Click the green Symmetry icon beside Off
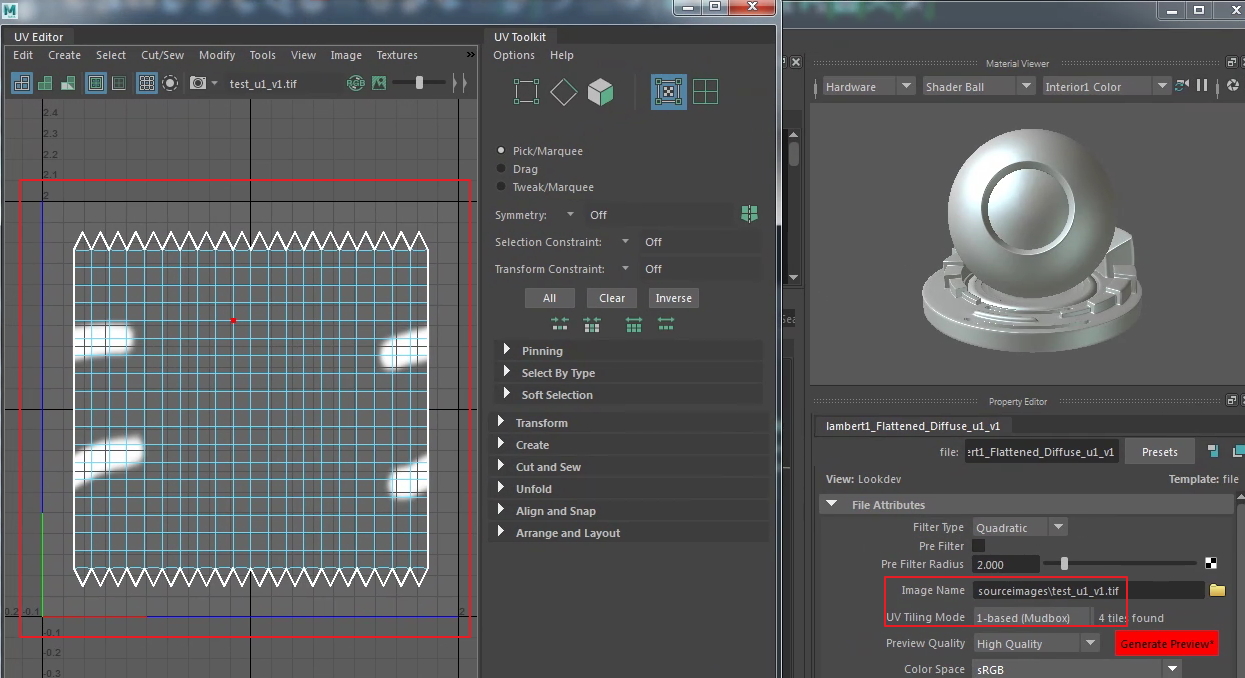The height and width of the screenshot is (678, 1245). tap(749, 214)
